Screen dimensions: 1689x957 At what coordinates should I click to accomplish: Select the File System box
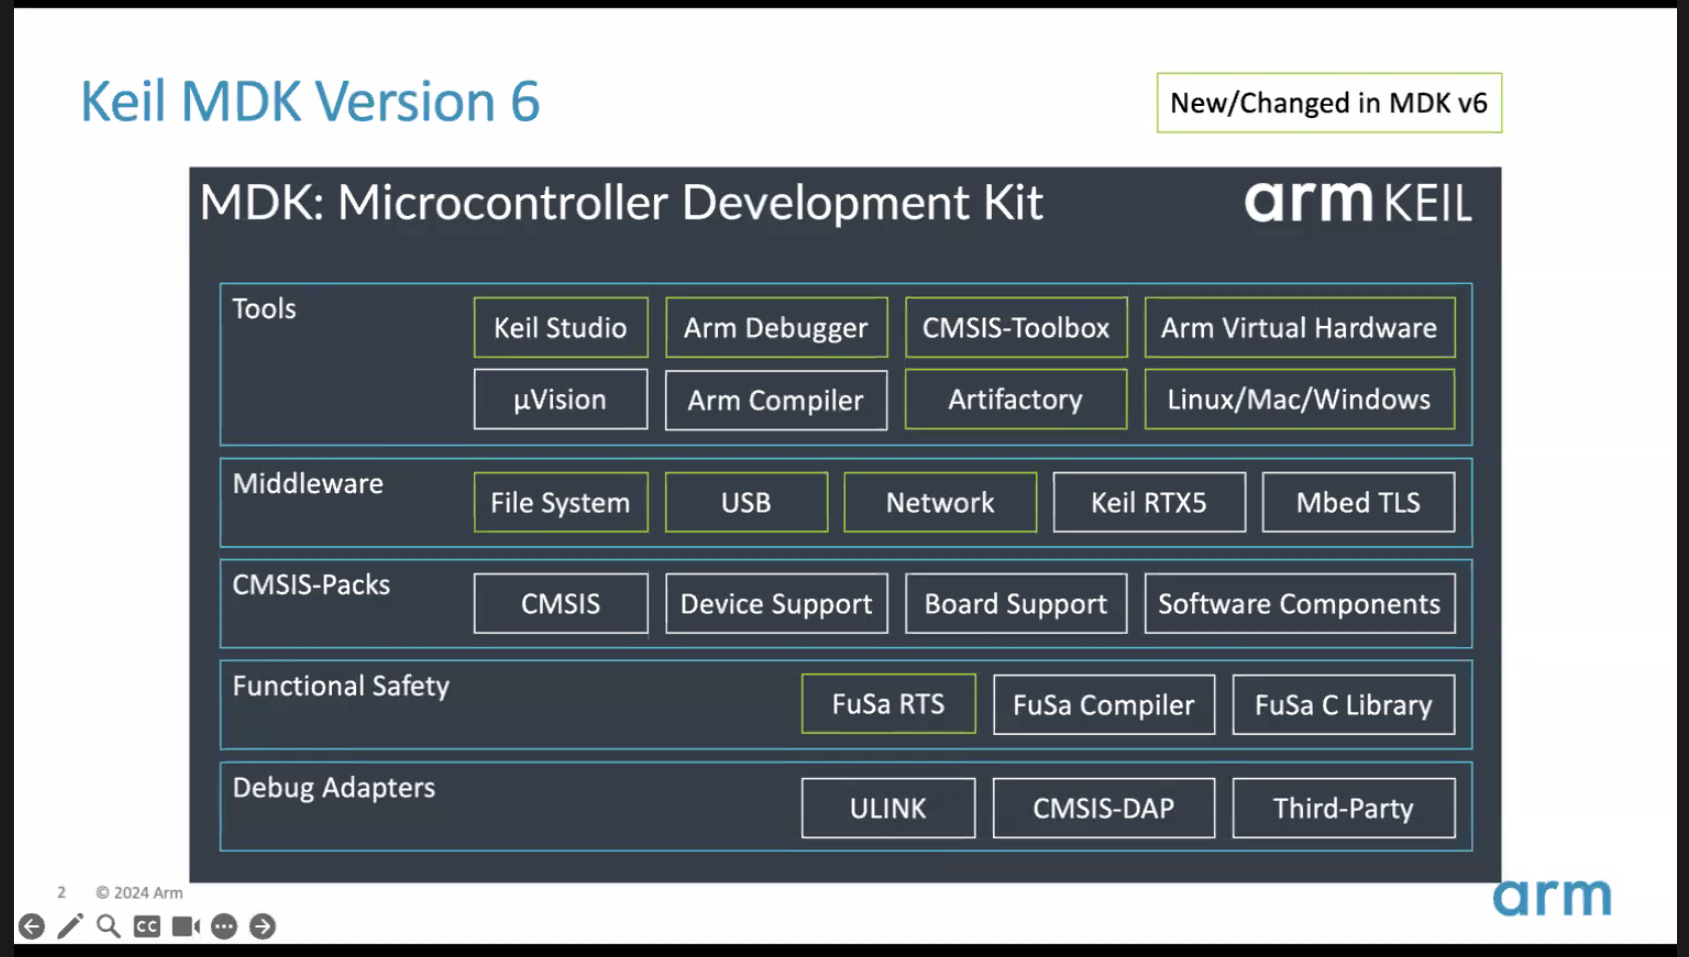561,502
